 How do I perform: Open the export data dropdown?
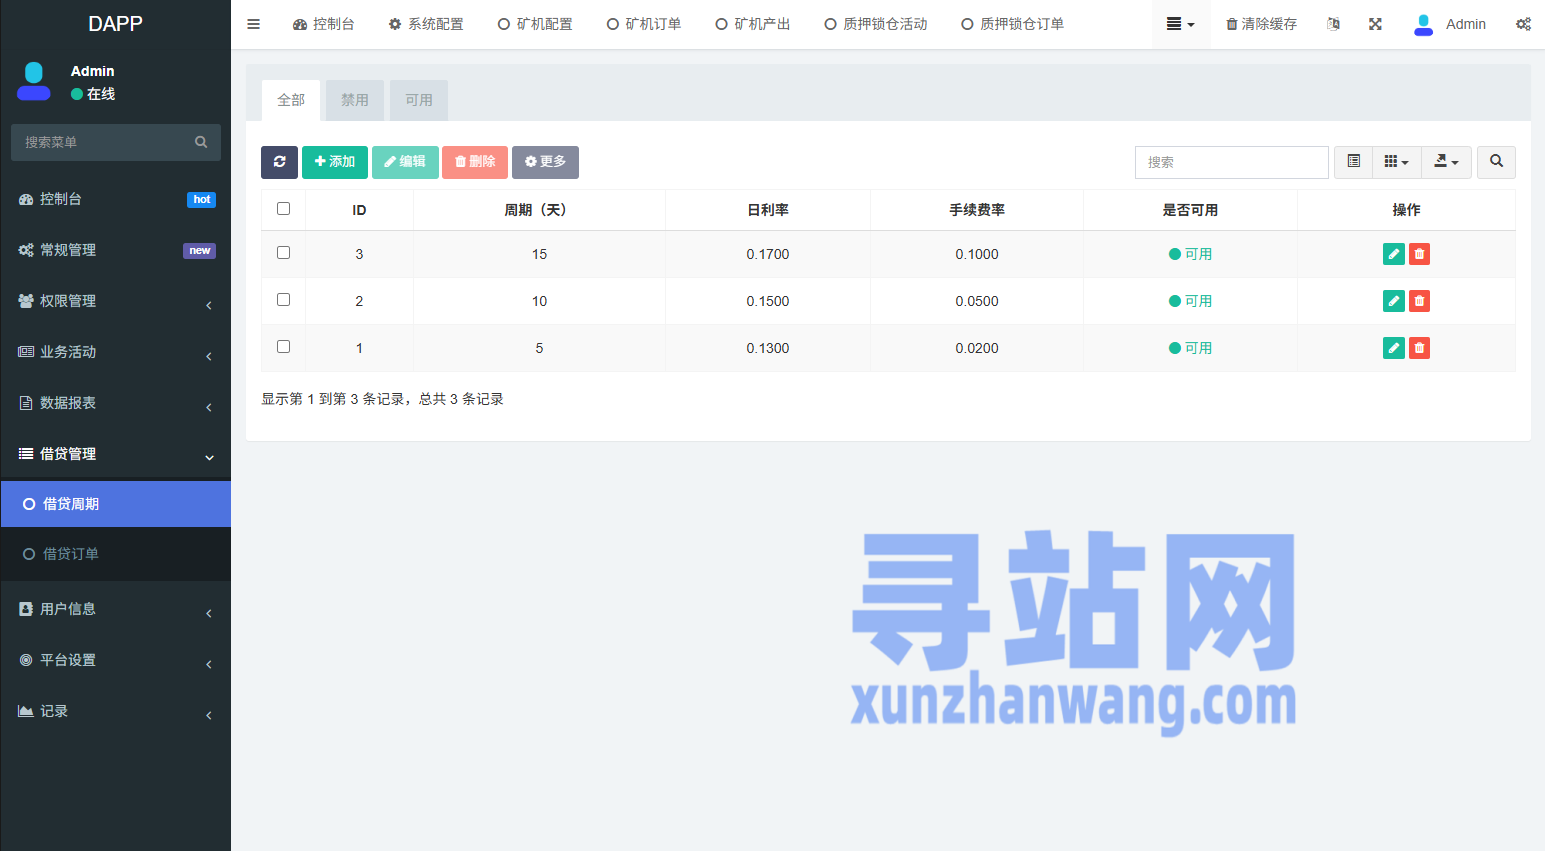click(1446, 162)
